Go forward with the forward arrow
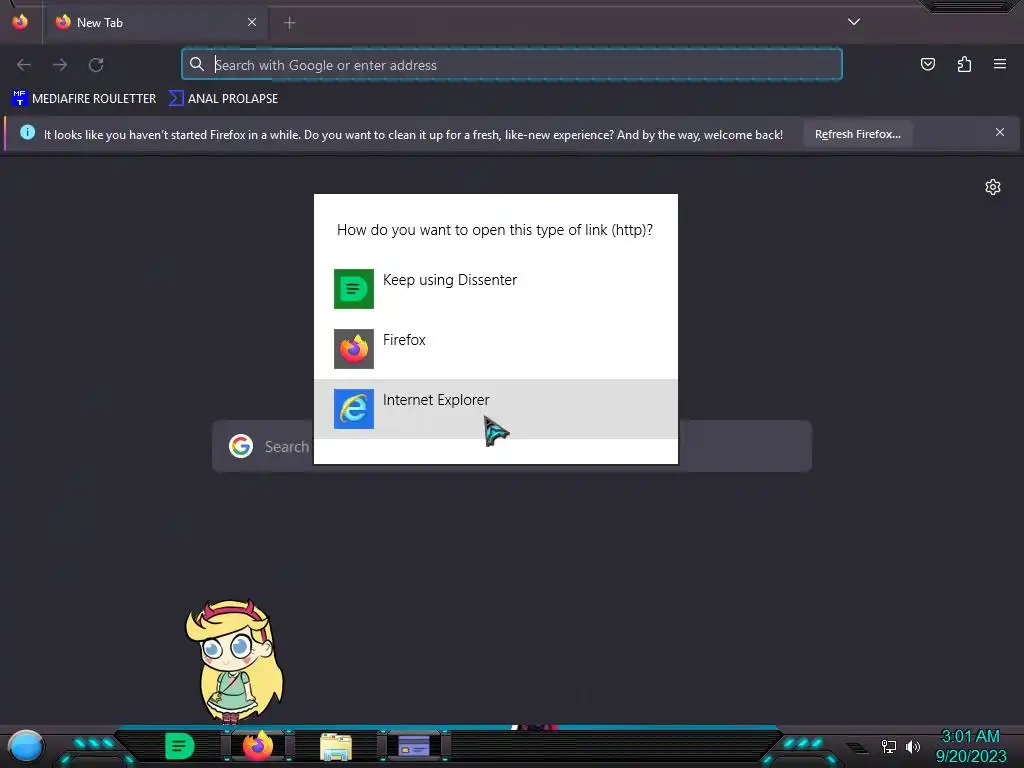Screen dimensions: 1024x768 click(60, 65)
